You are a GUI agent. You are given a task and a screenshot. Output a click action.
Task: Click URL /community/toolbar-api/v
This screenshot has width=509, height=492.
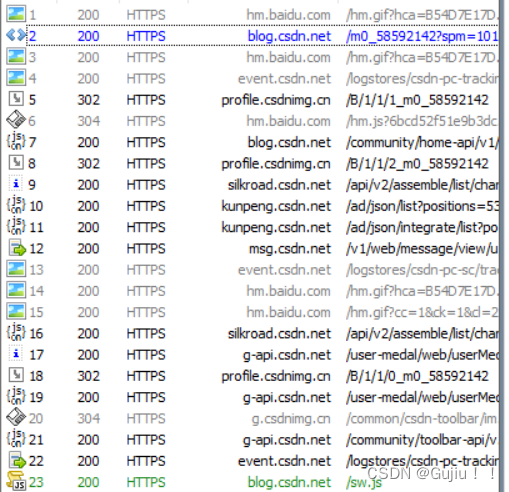422,440
